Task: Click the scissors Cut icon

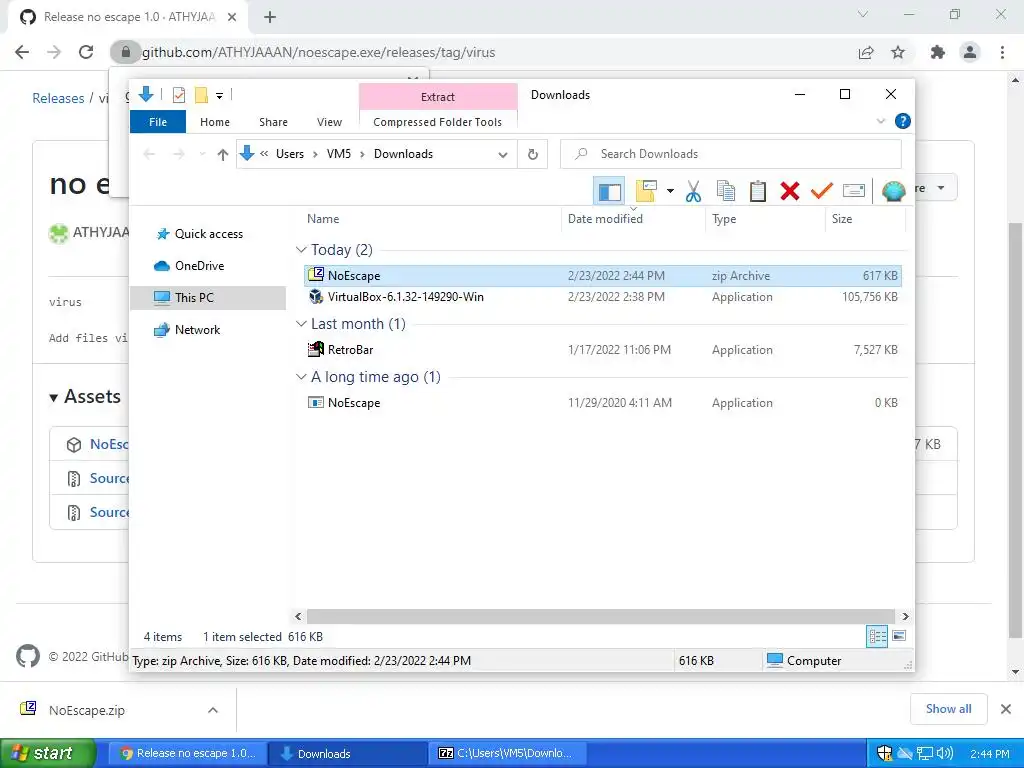Action: tap(694, 191)
